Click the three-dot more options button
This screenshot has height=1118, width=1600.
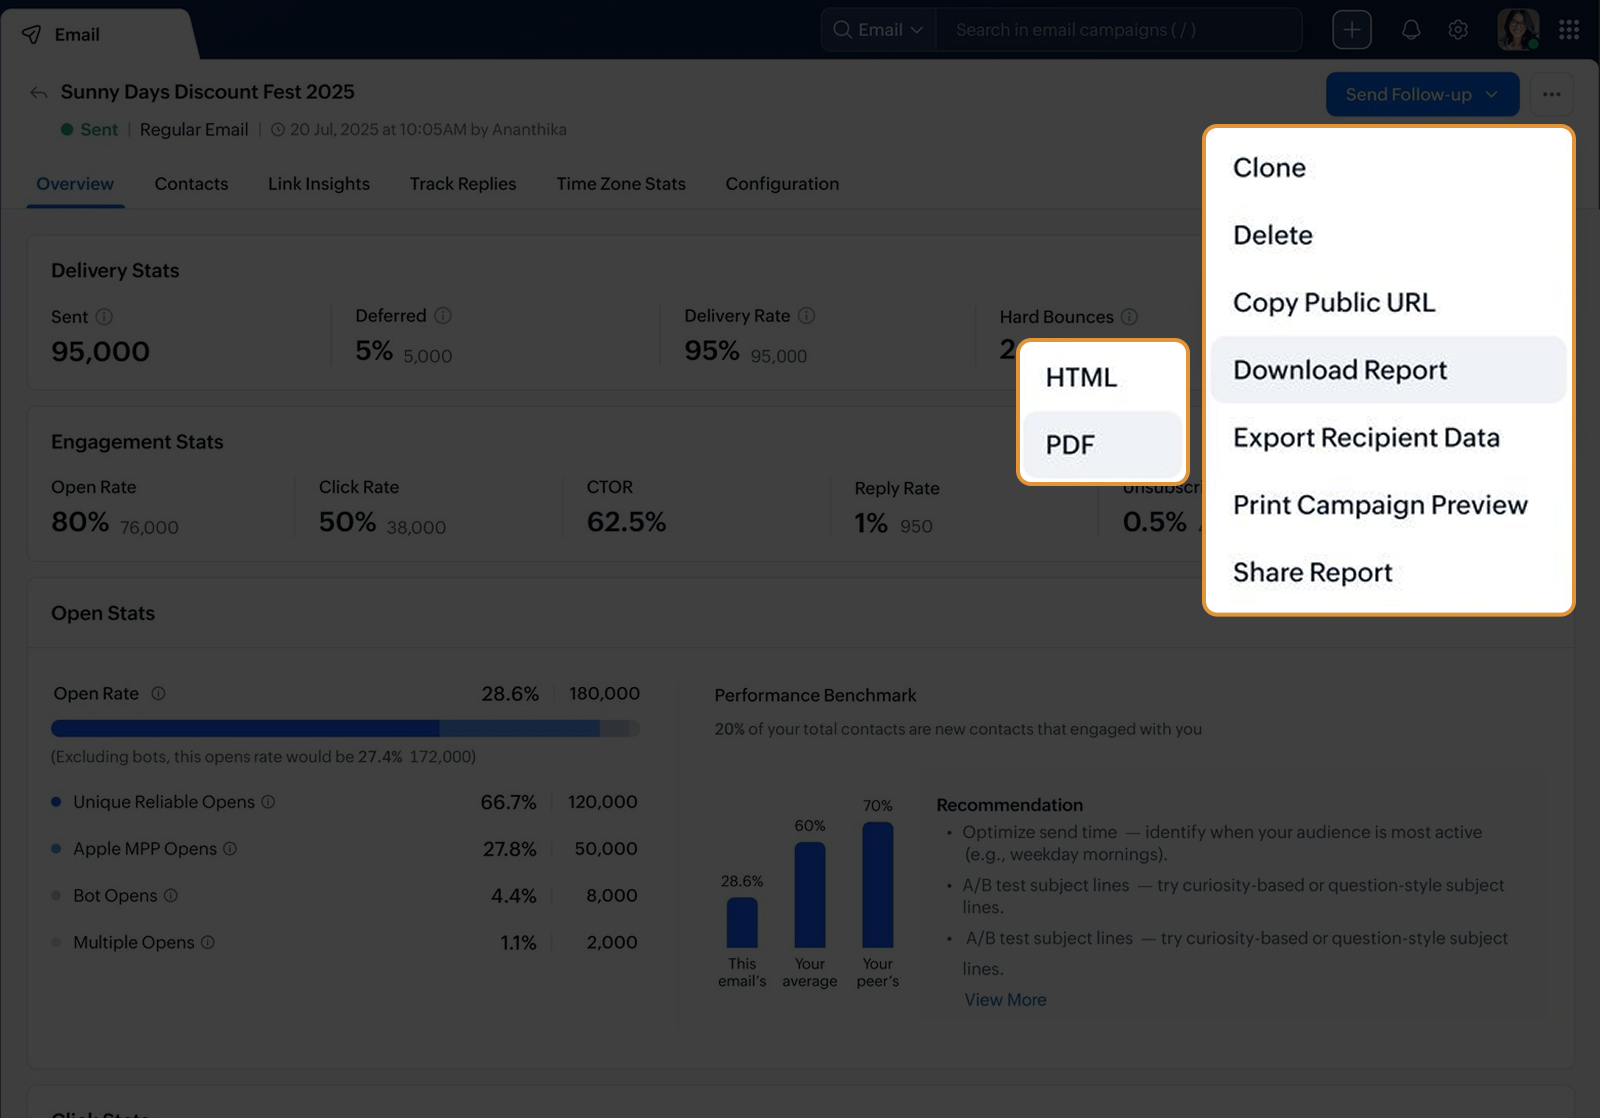pos(1551,94)
